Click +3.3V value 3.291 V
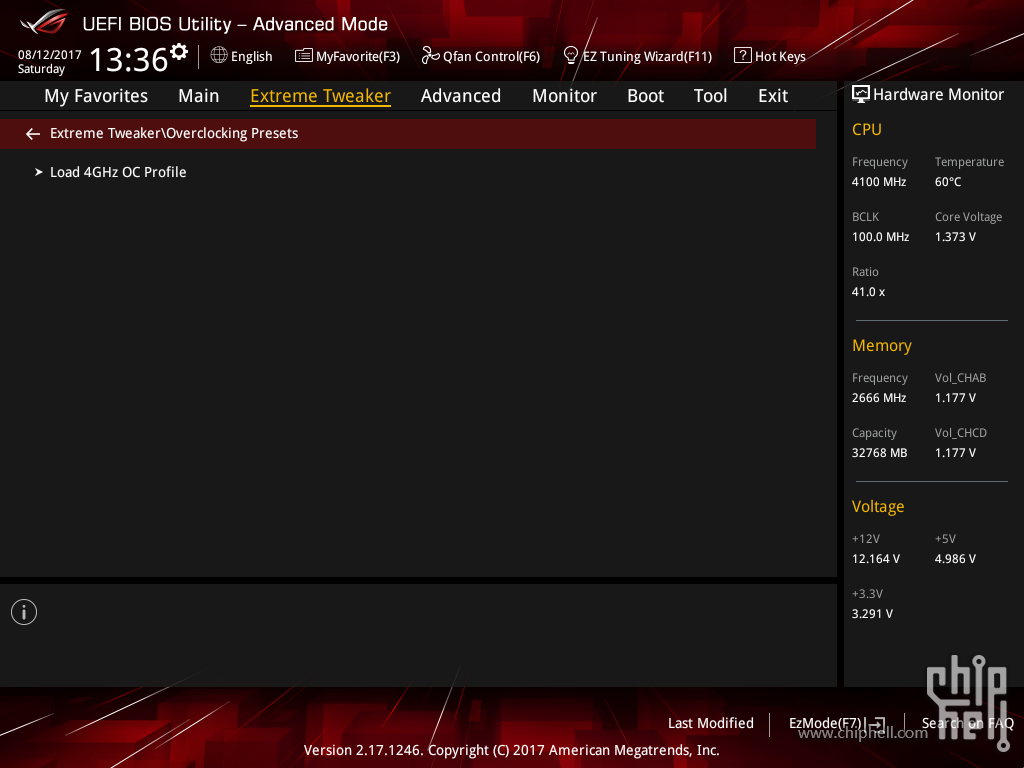1024x768 pixels. click(872, 614)
